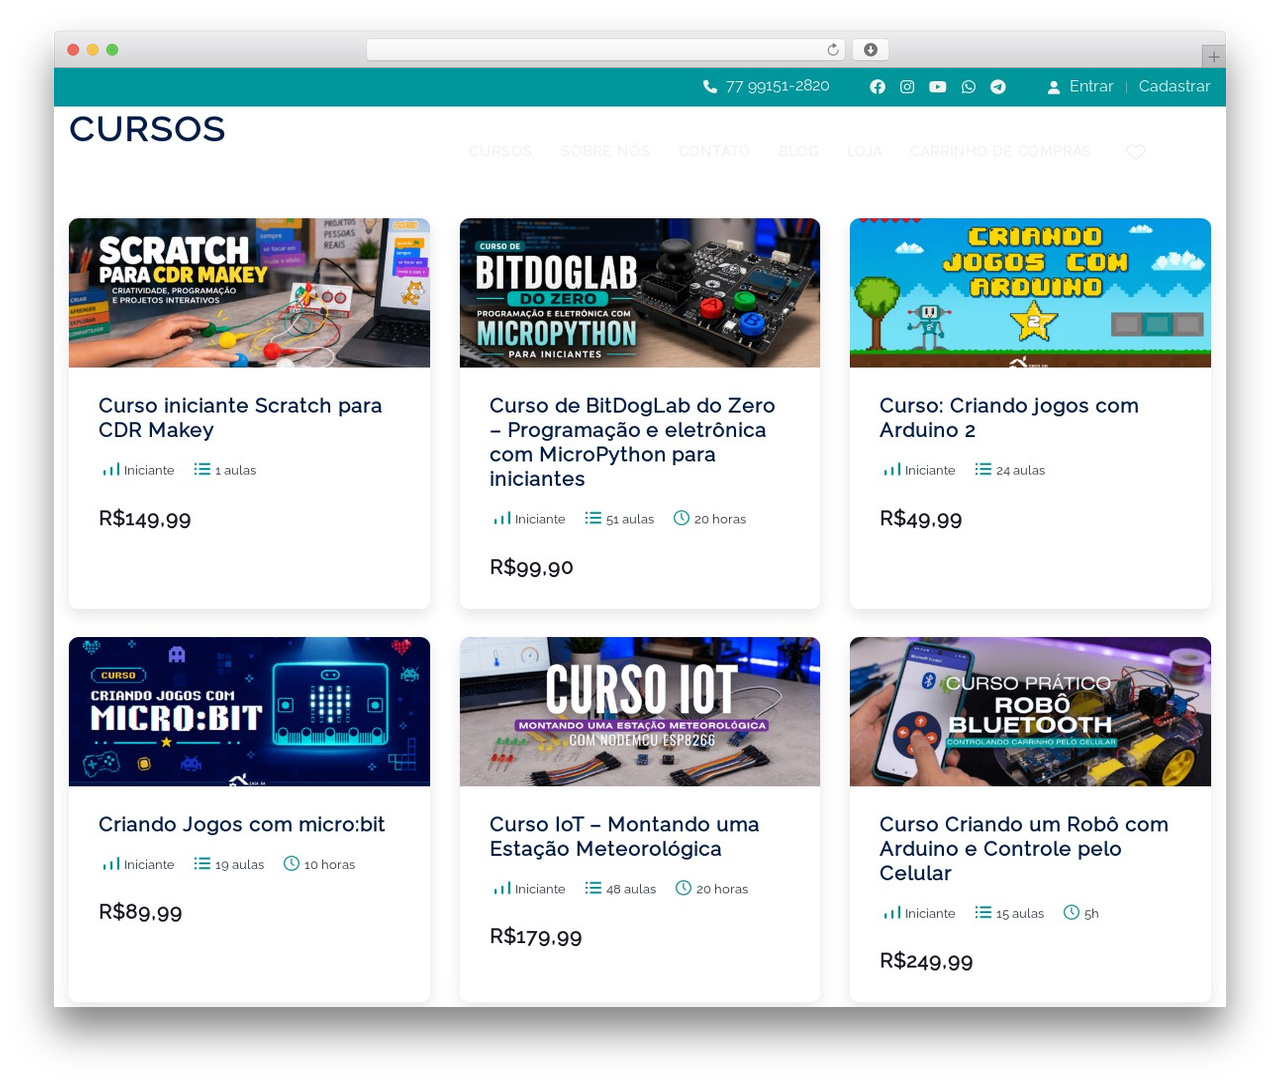Add a new browser tab

coord(1213,57)
